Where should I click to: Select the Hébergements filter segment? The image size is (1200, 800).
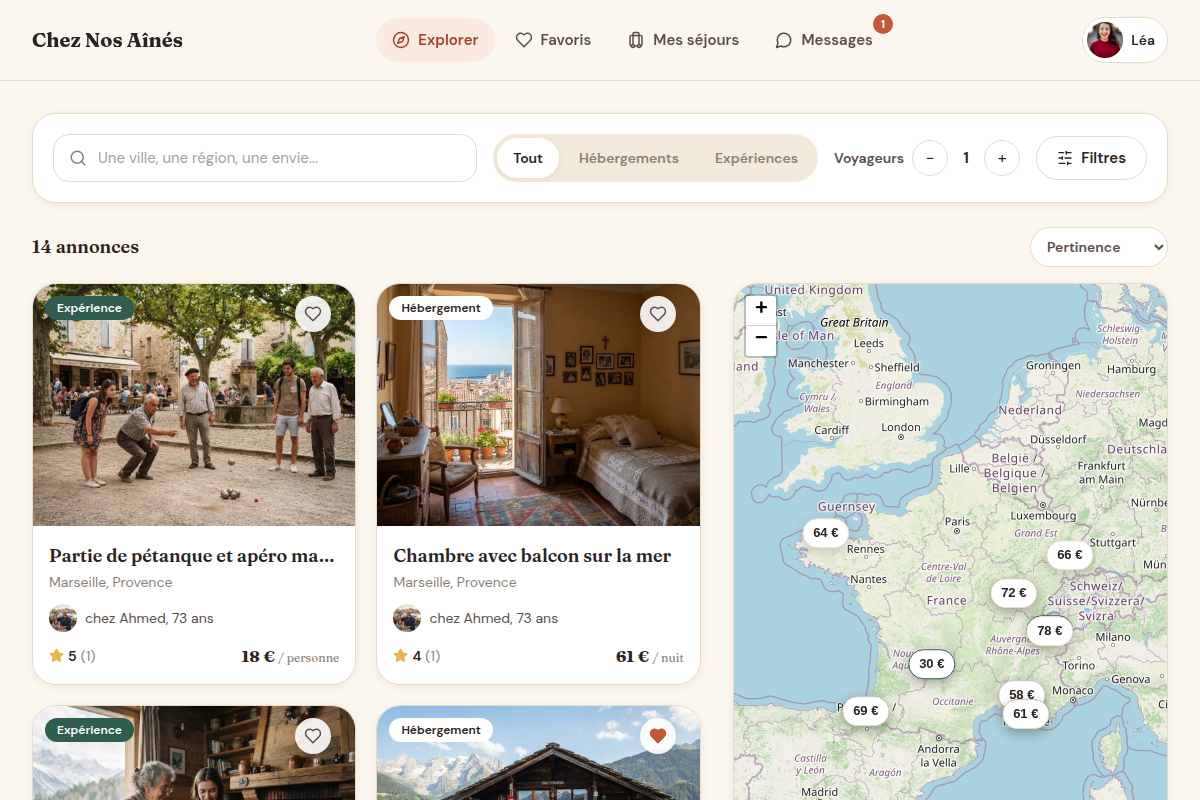(x=629, y=158)
